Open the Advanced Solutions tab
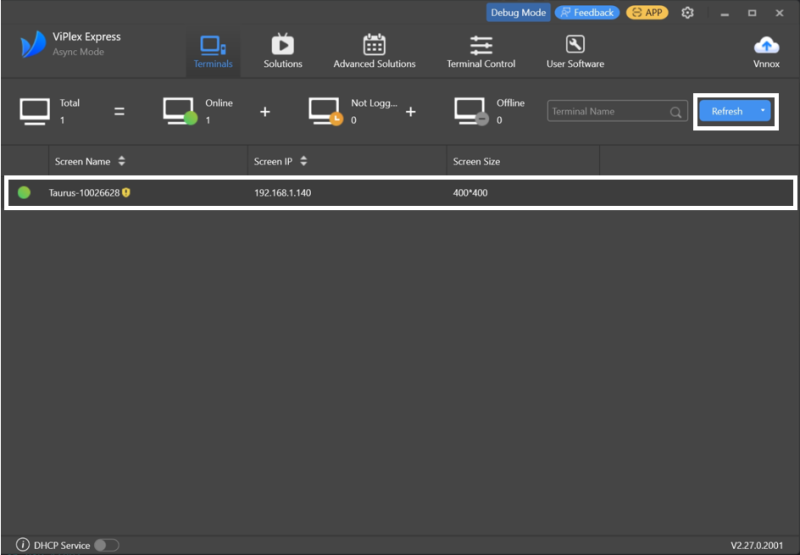800x555 pixels. tap(374, 51)
